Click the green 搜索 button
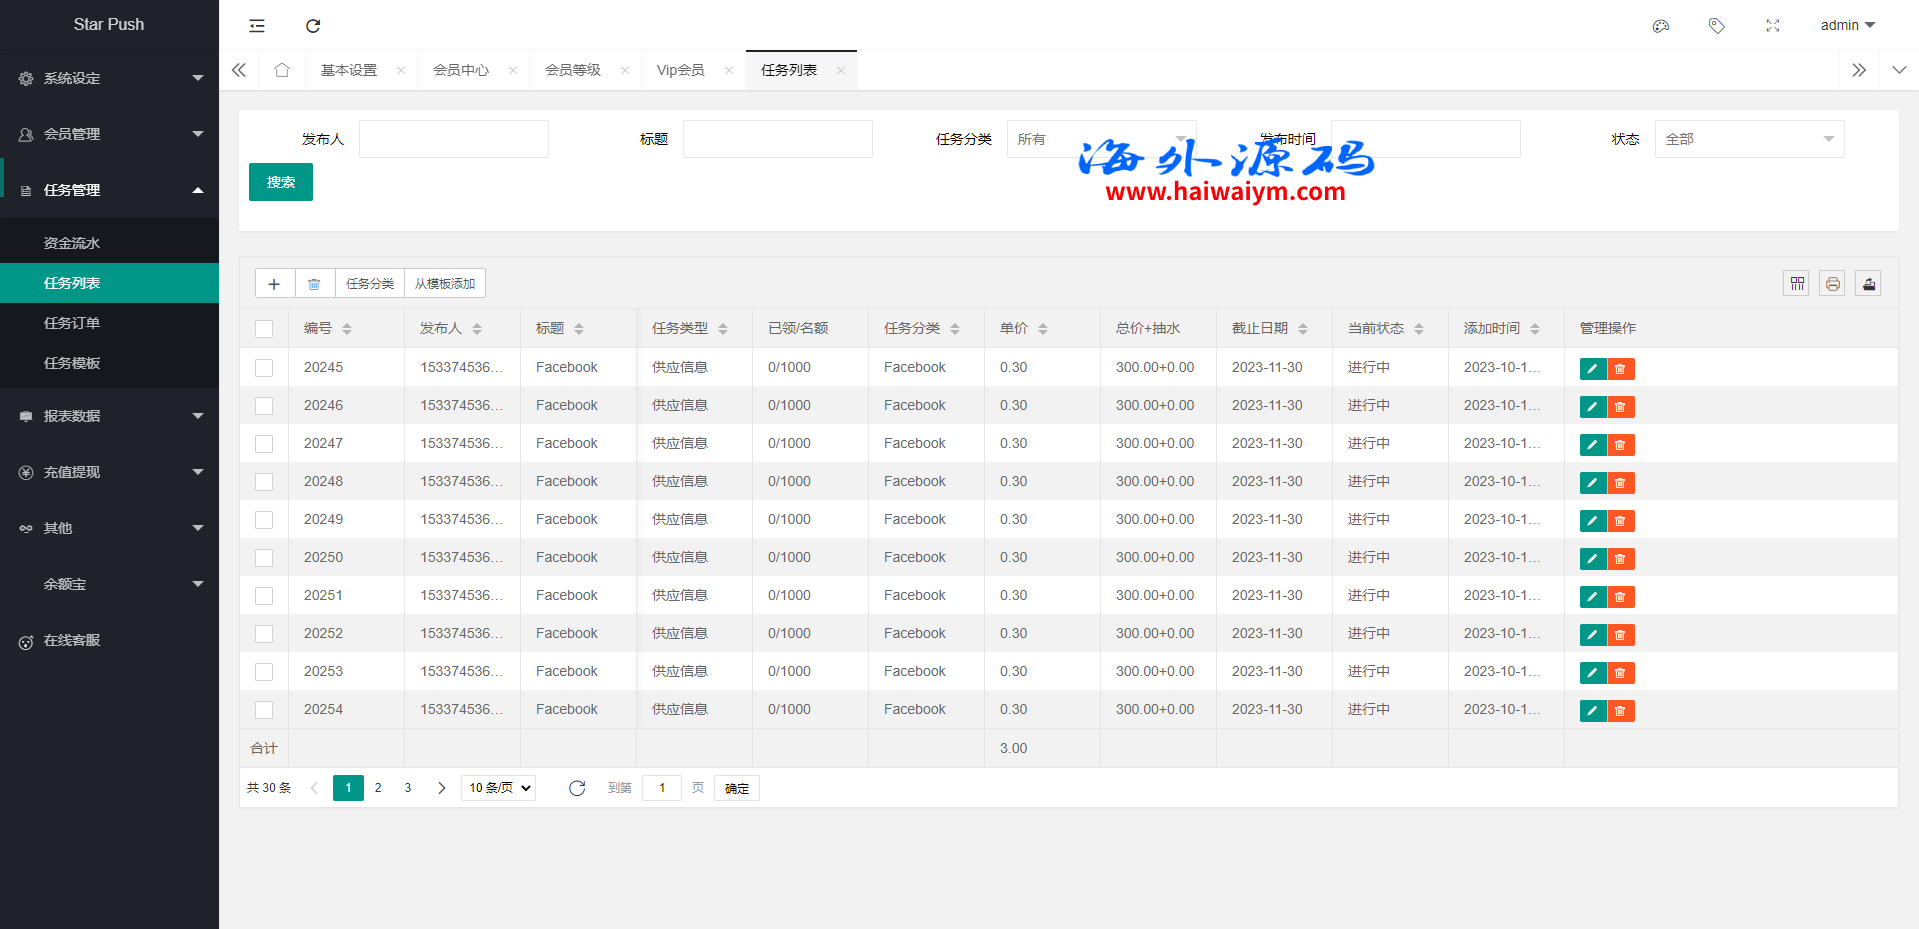The image size is (1919, 929). point(280,182)
